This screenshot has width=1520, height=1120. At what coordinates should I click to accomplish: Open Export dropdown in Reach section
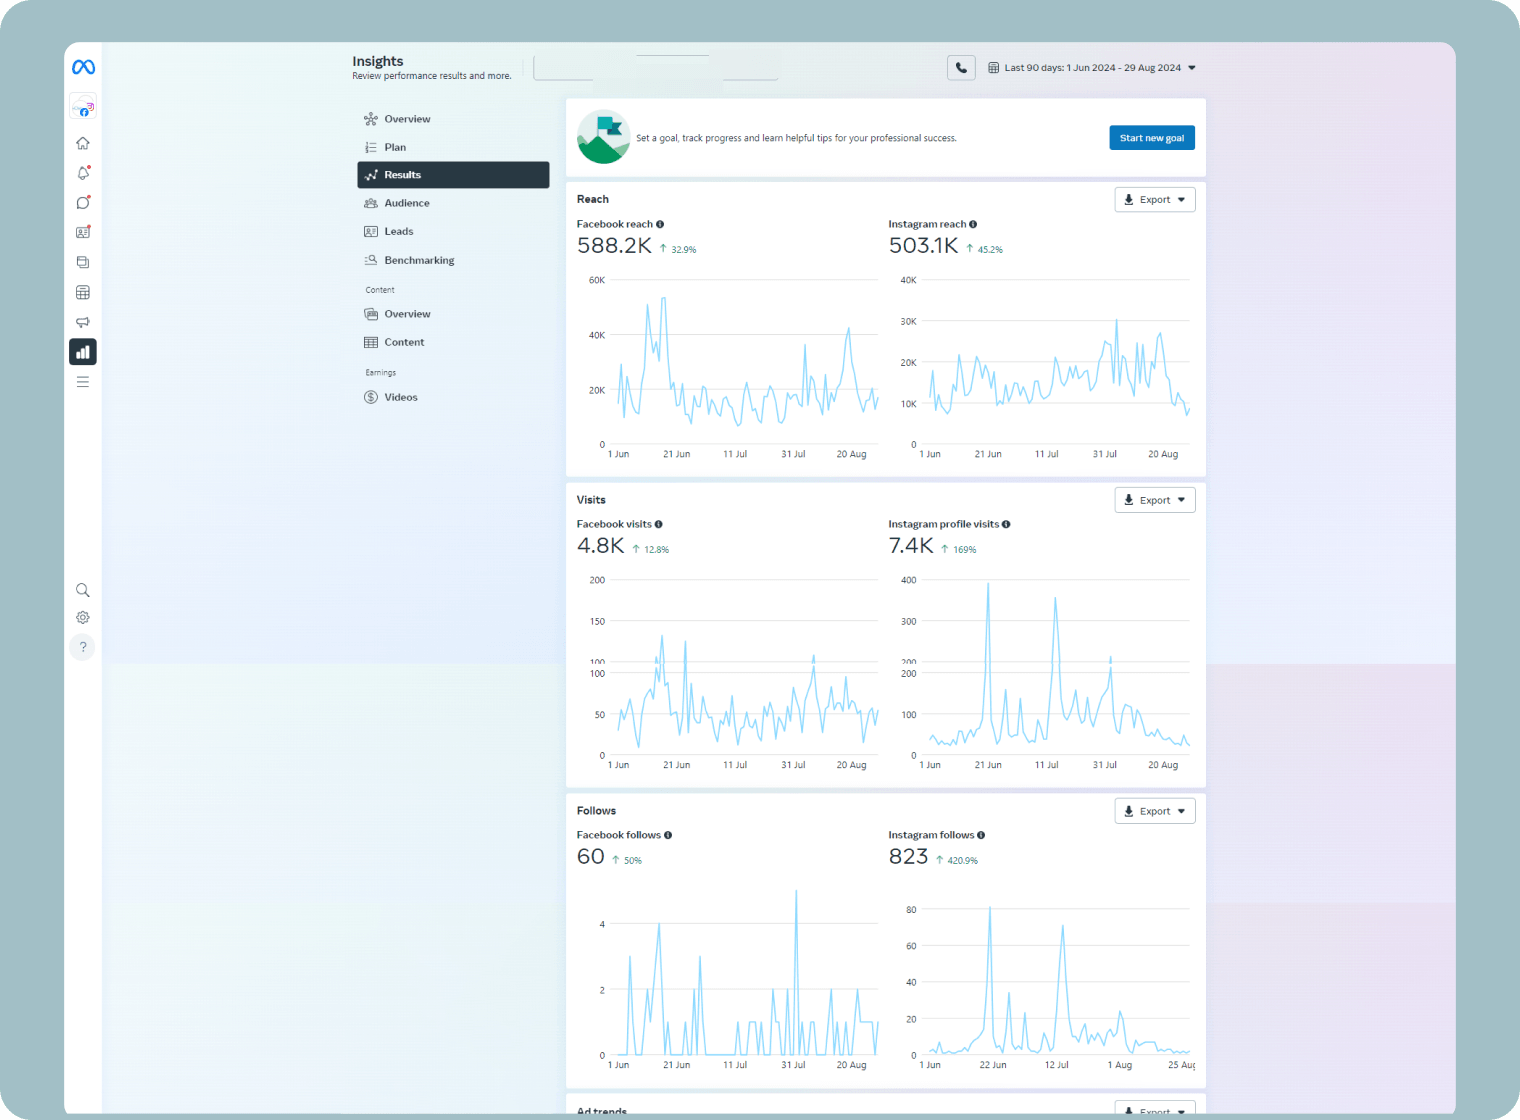pos(1155,200)
